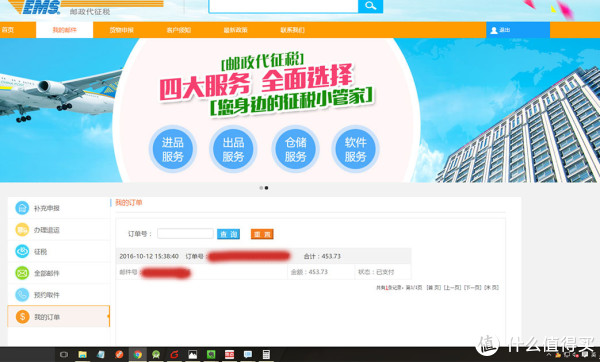This screenshot has width=600, height=362.
Task: Click the 我的订单 heading above the form
Action: point(129,202)
